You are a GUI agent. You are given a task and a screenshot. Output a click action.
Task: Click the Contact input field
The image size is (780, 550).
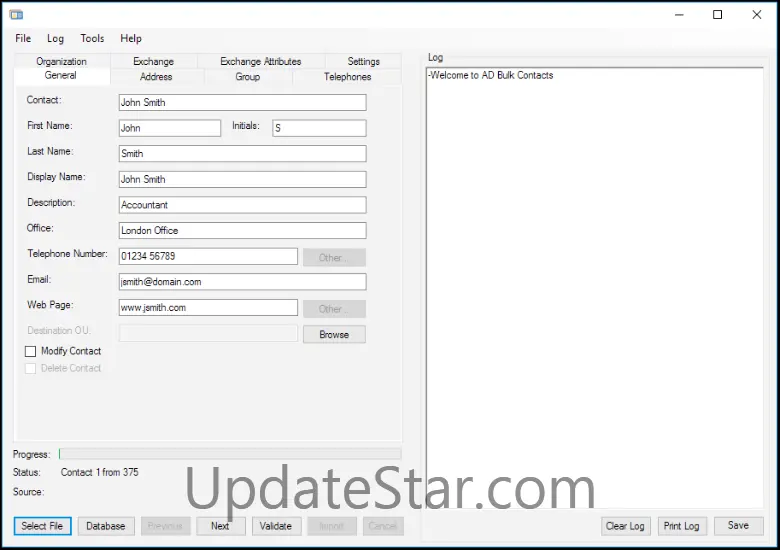click(x=243, y=102)
